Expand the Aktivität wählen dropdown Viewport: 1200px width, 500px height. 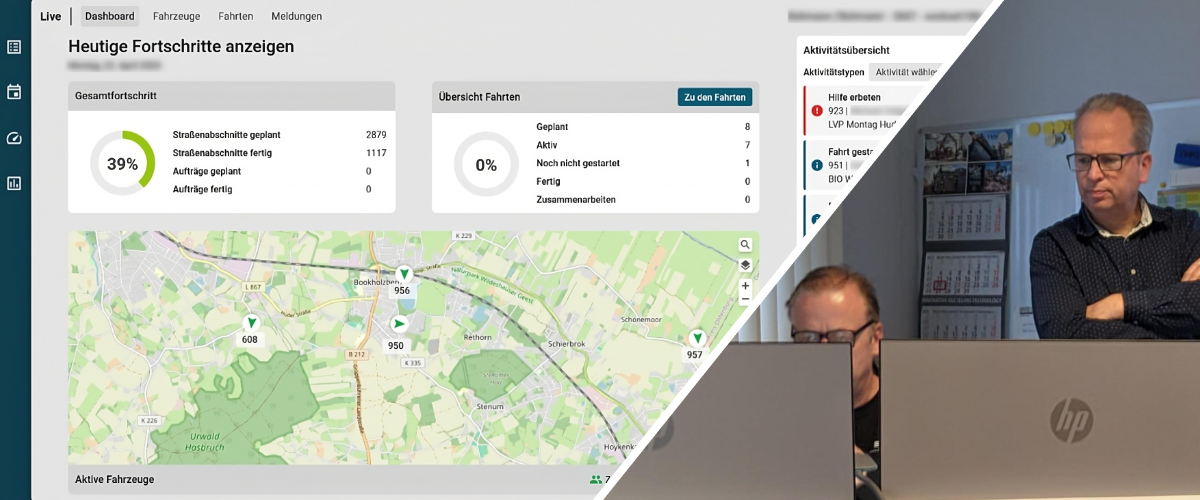pos(905,72)
